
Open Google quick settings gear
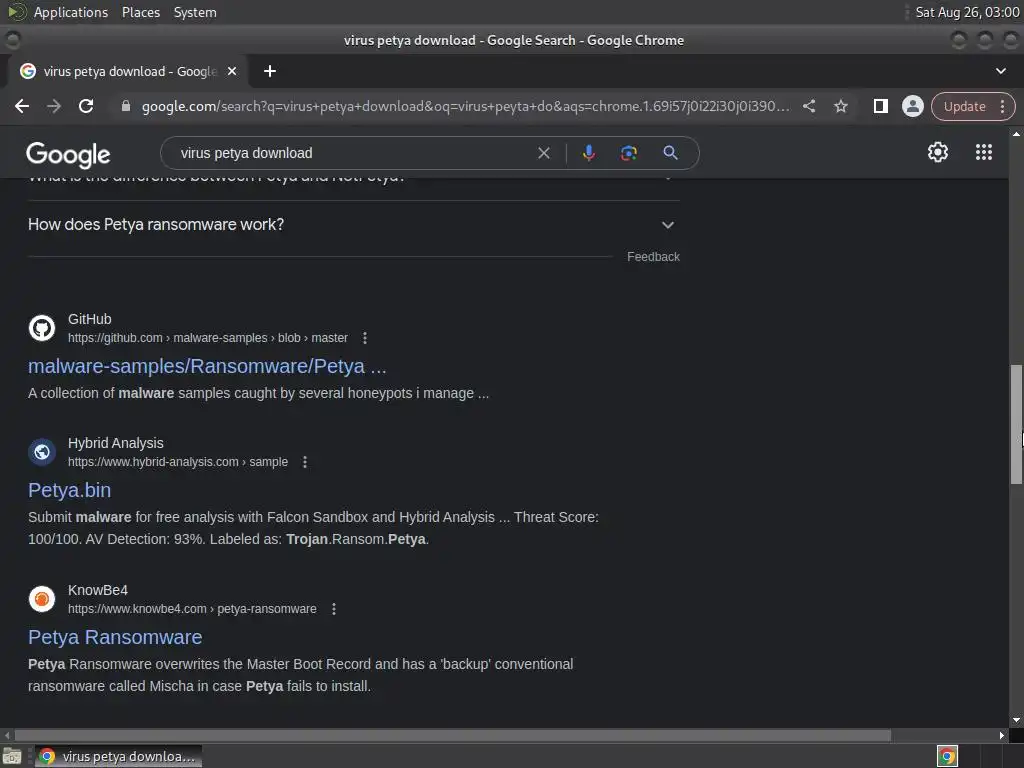click(x=938, y=152)
